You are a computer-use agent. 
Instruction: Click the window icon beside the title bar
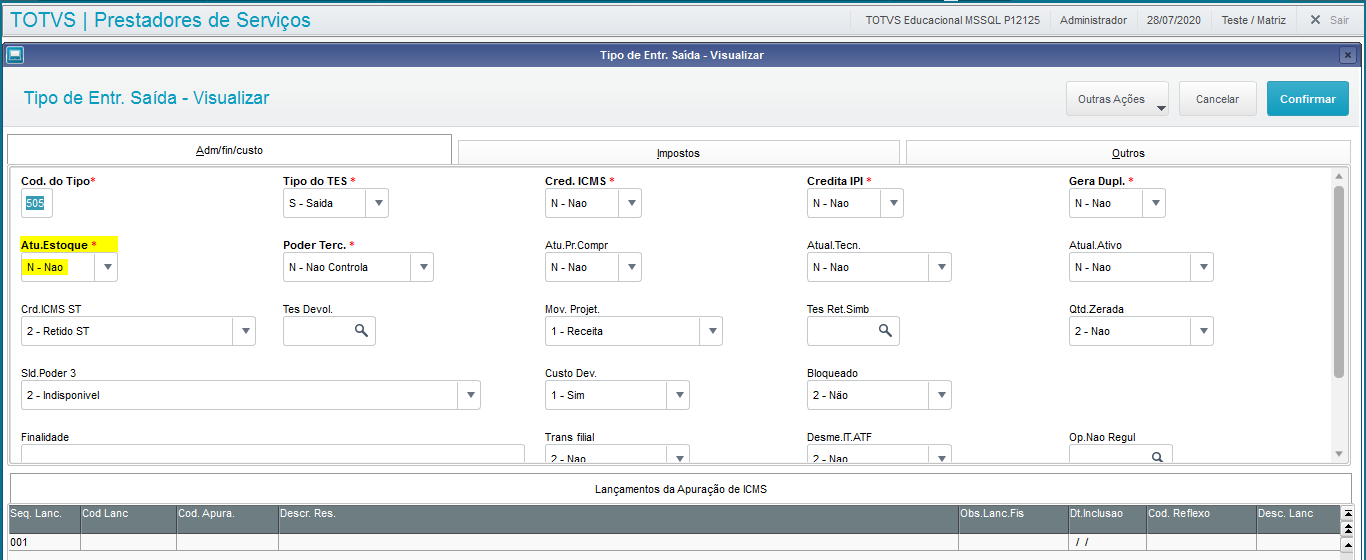coord(14,55)
